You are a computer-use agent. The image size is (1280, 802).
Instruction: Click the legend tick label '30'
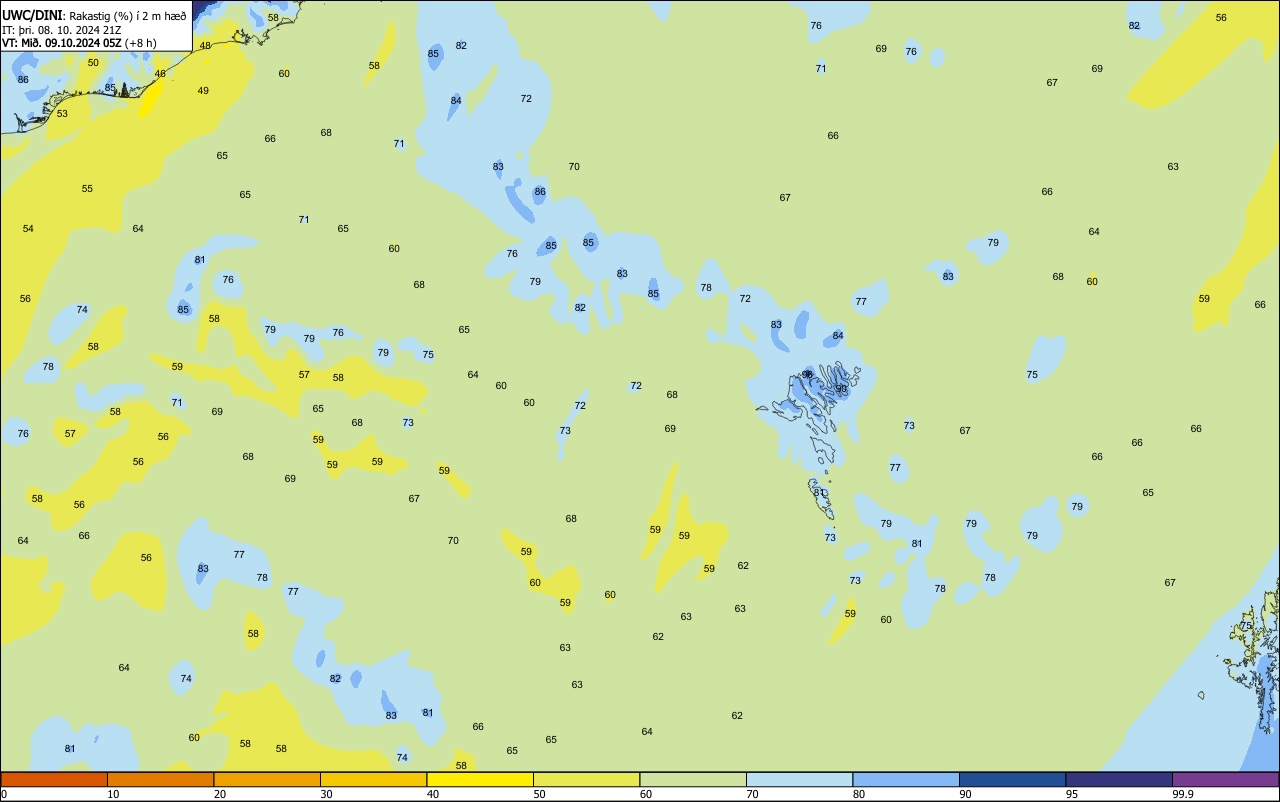click(x=326, y=794)
